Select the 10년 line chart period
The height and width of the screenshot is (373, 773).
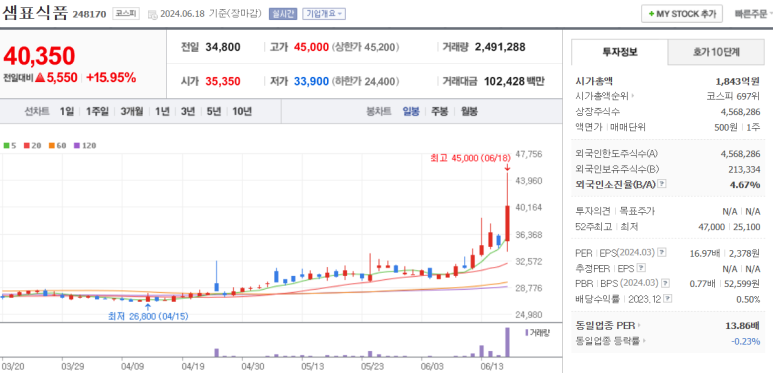click(x=242, y=111)
